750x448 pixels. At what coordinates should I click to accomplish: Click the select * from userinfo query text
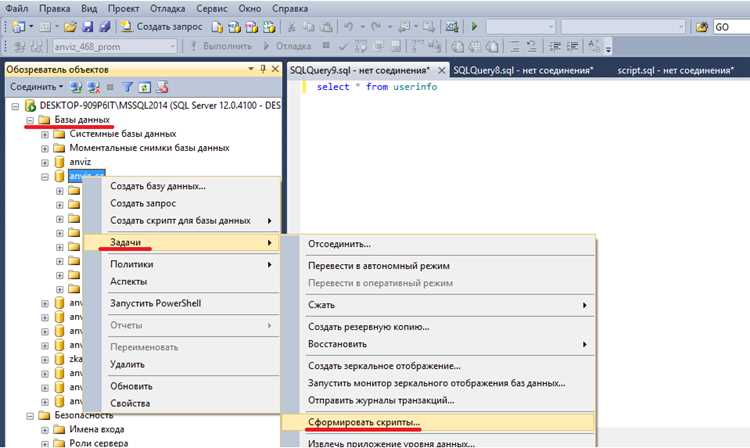[376, 87]
